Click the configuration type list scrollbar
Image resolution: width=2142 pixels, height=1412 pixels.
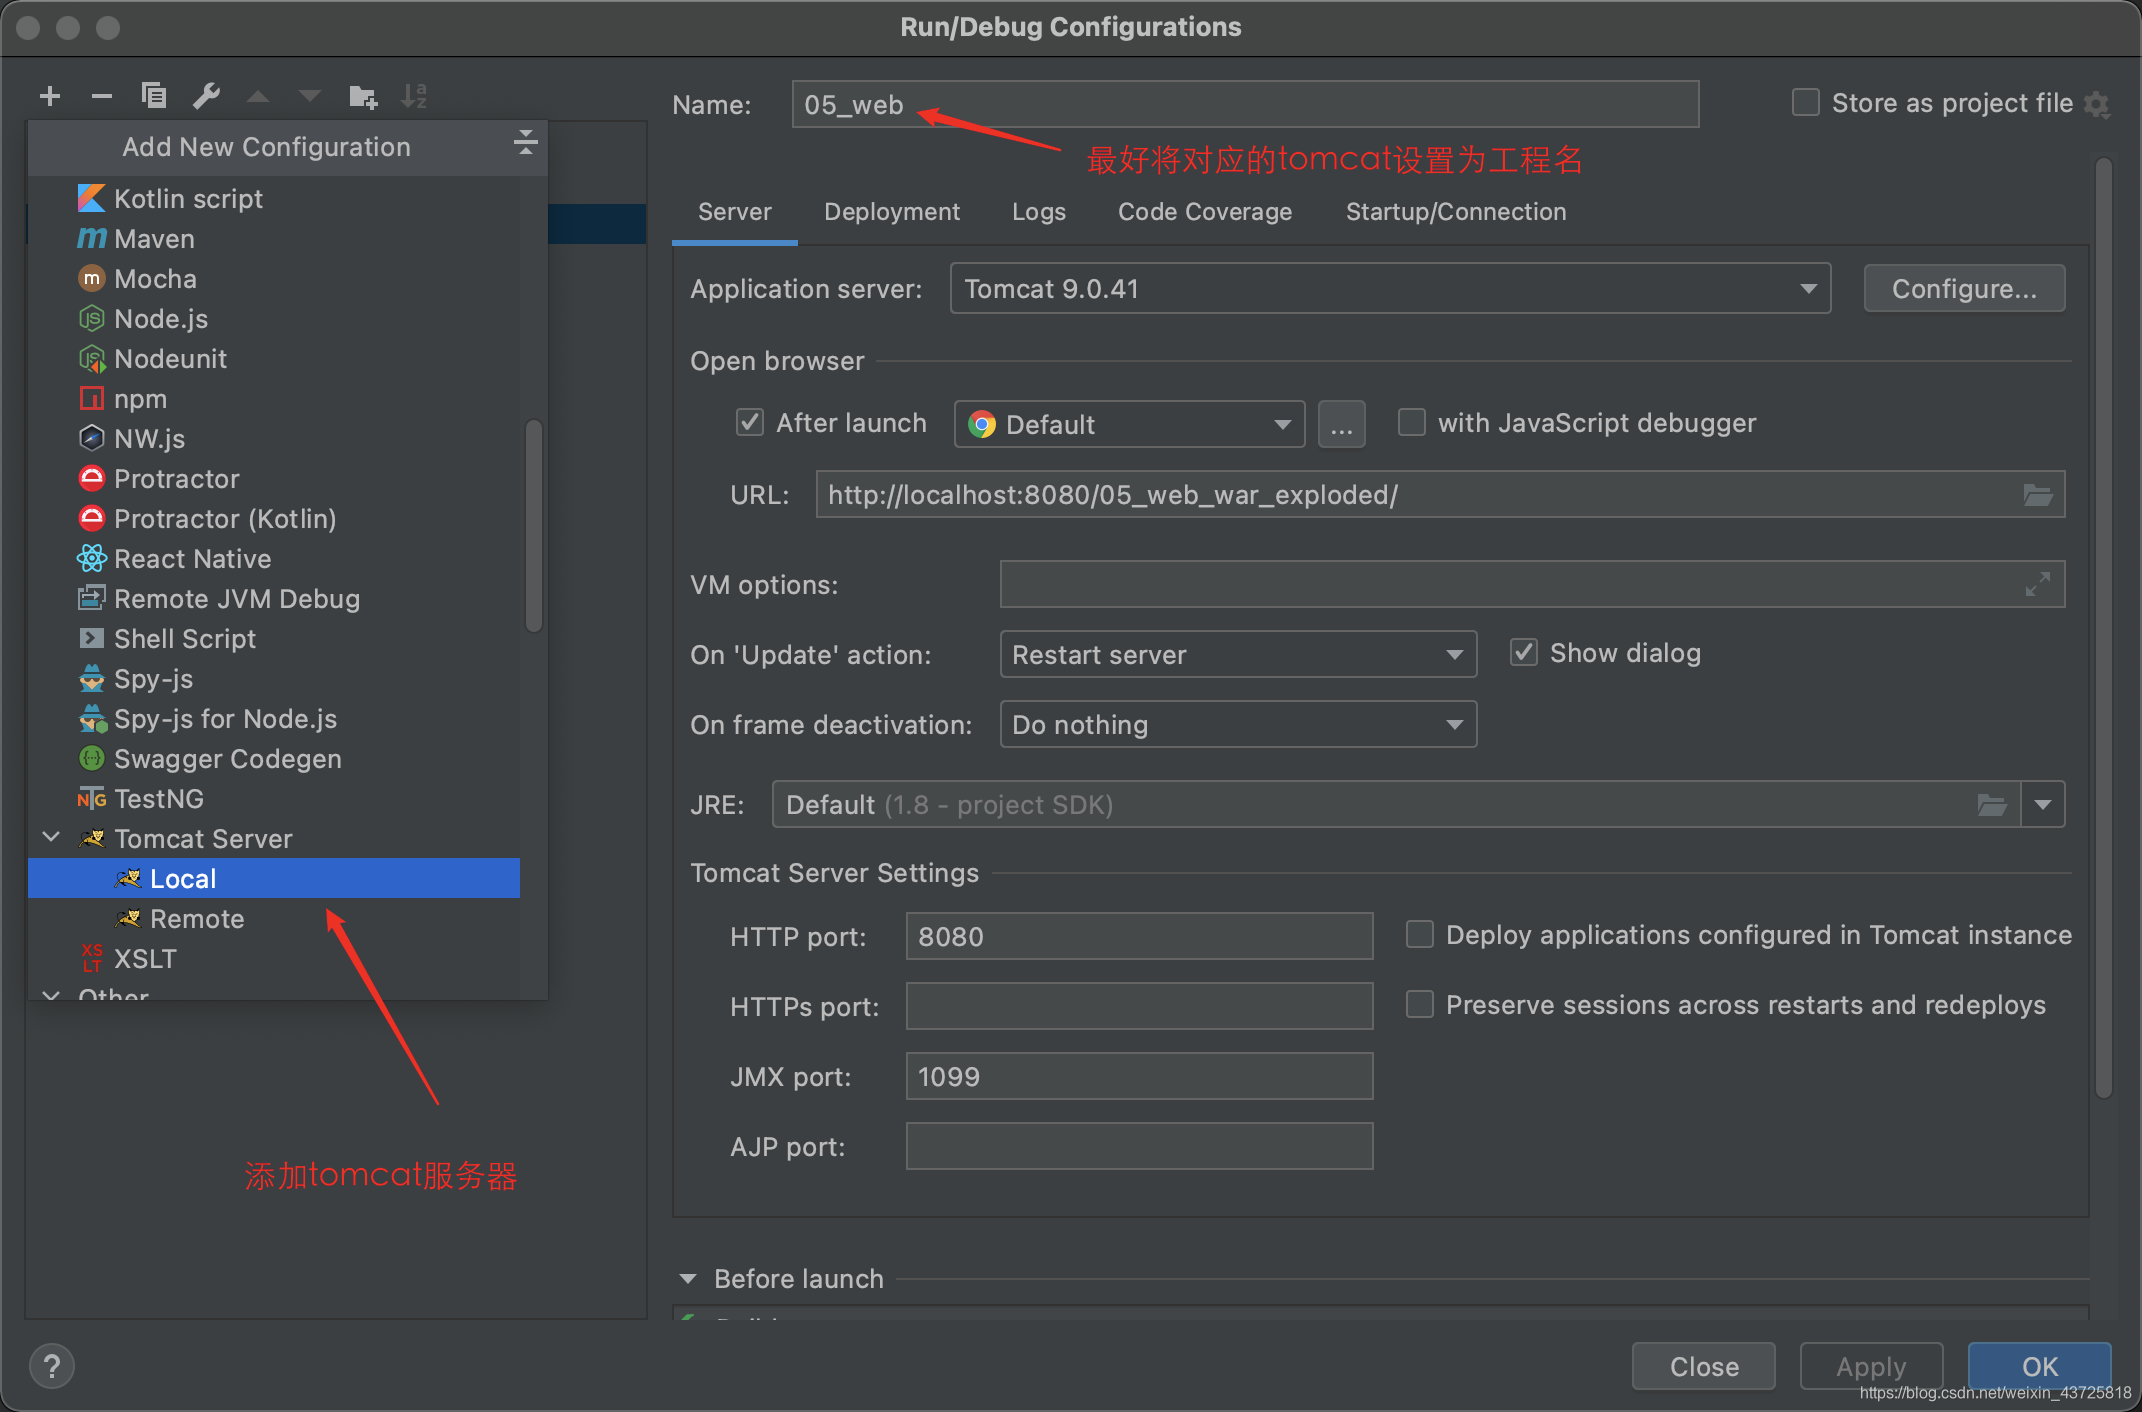pos(534,526)
